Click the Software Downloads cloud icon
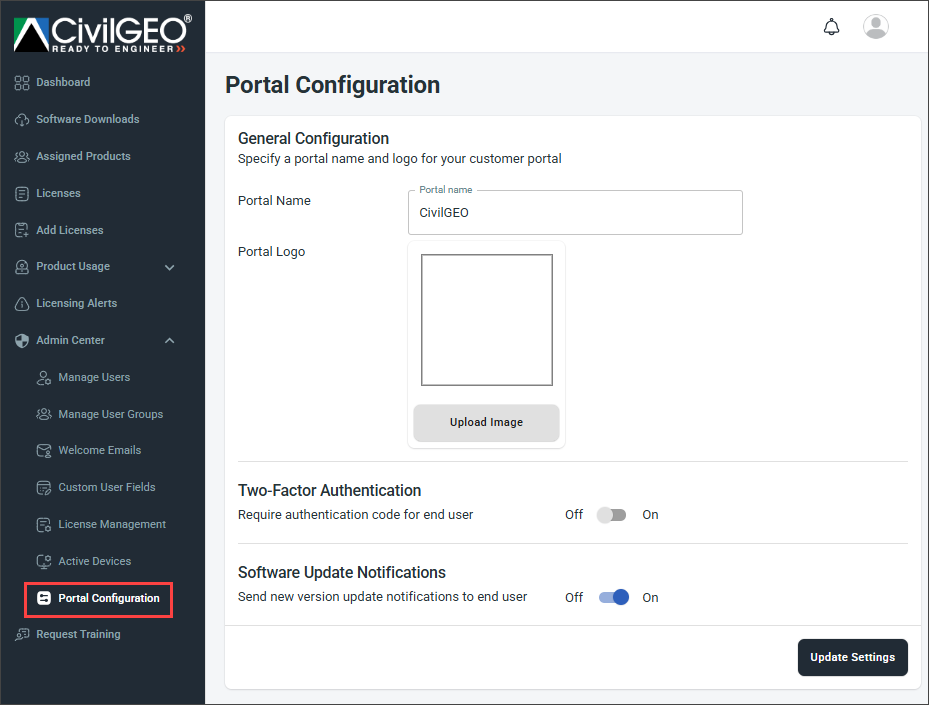This screenshot has height=705, width=929. tap(22, 120)
